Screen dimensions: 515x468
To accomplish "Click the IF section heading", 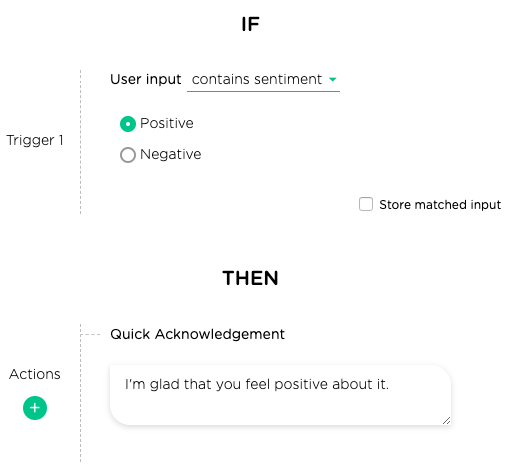I will (250, 24).
